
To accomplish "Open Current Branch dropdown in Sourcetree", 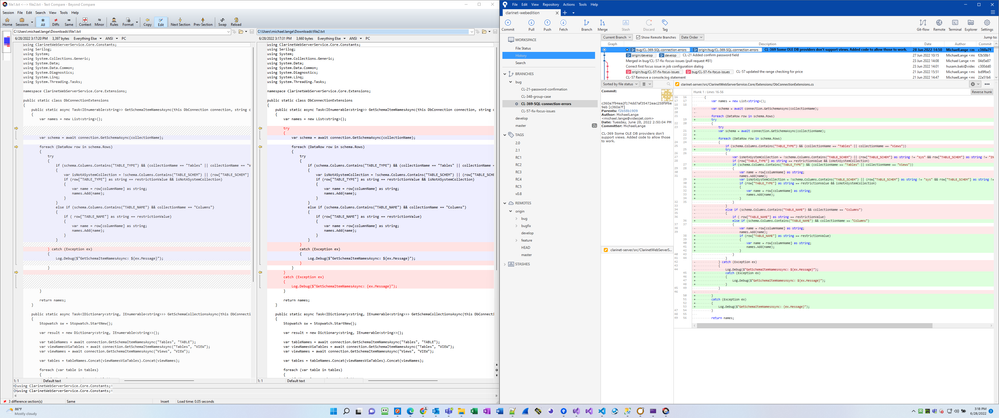I will tap(617, 38).
